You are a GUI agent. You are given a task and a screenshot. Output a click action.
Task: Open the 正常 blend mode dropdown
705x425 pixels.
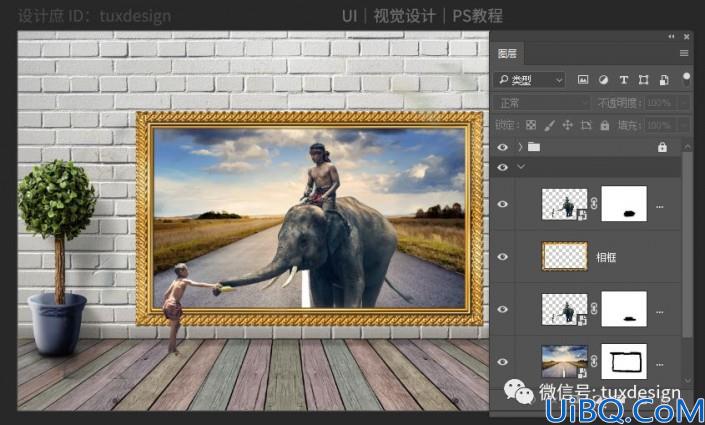point(542,103)
